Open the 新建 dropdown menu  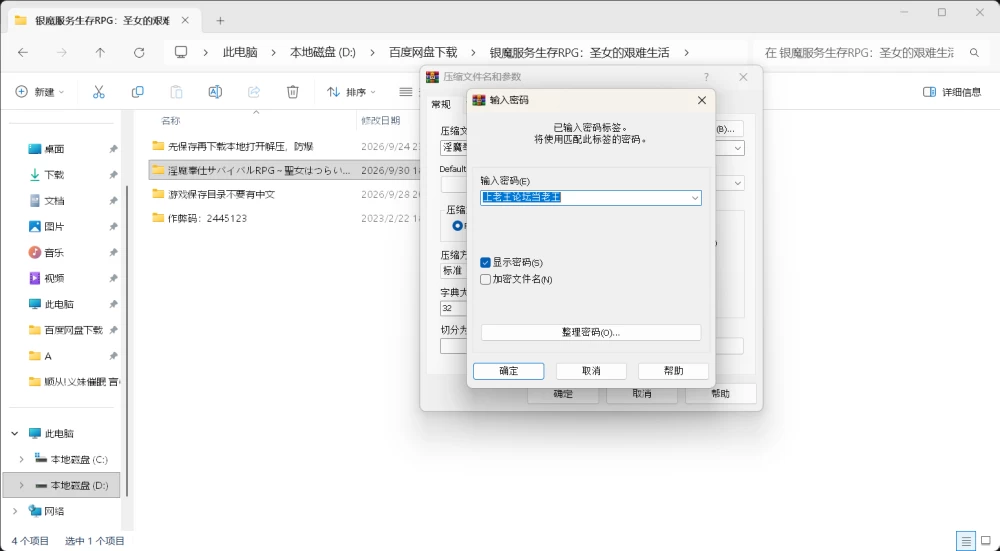(x=40, y=92)
